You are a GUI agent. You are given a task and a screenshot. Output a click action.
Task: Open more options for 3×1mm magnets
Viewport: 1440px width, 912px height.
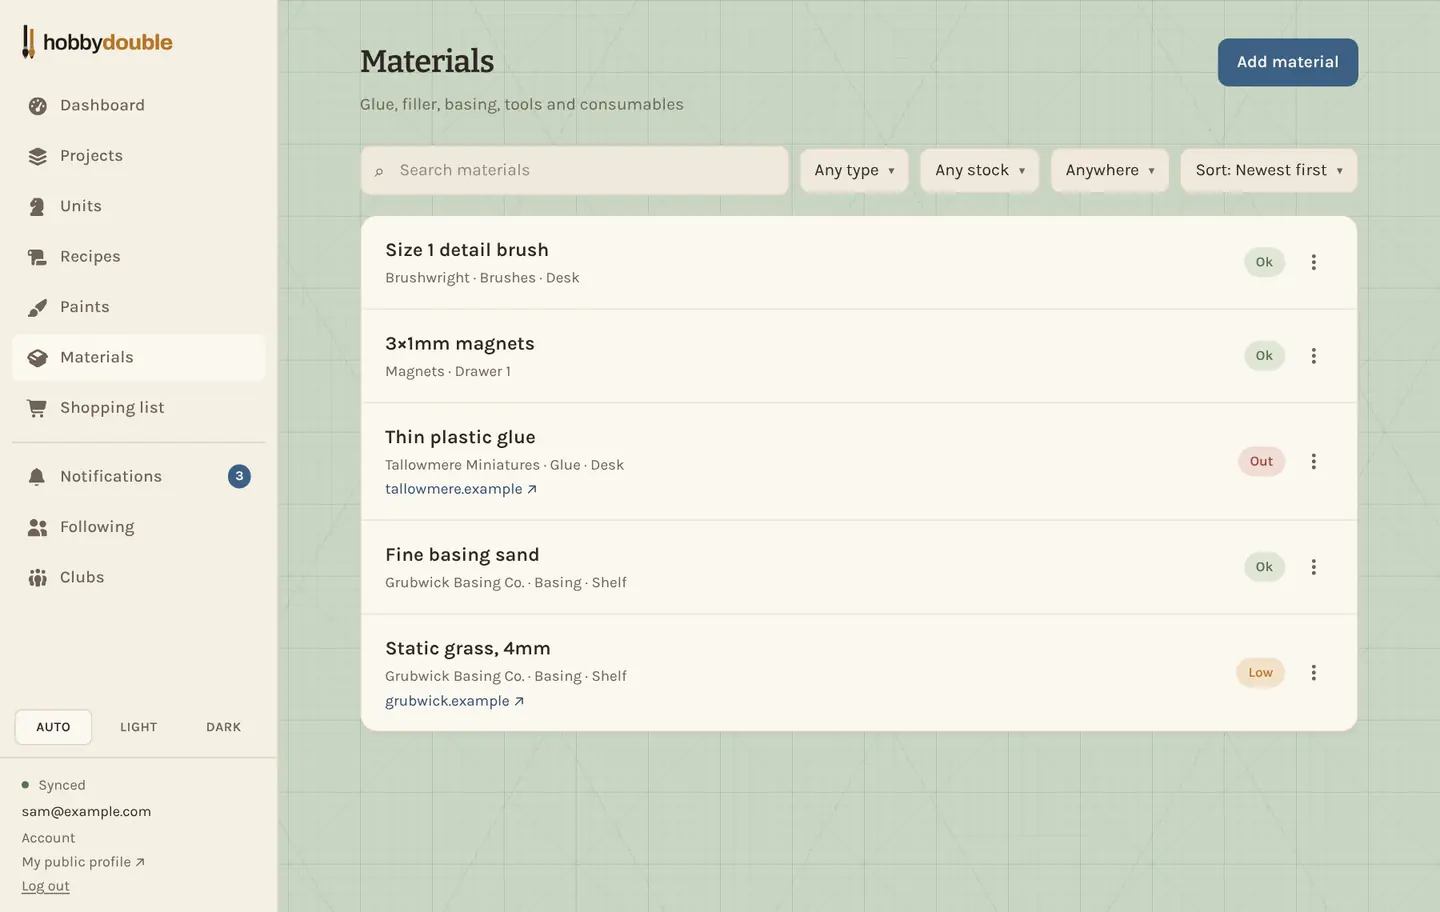tap(1314, 356)
